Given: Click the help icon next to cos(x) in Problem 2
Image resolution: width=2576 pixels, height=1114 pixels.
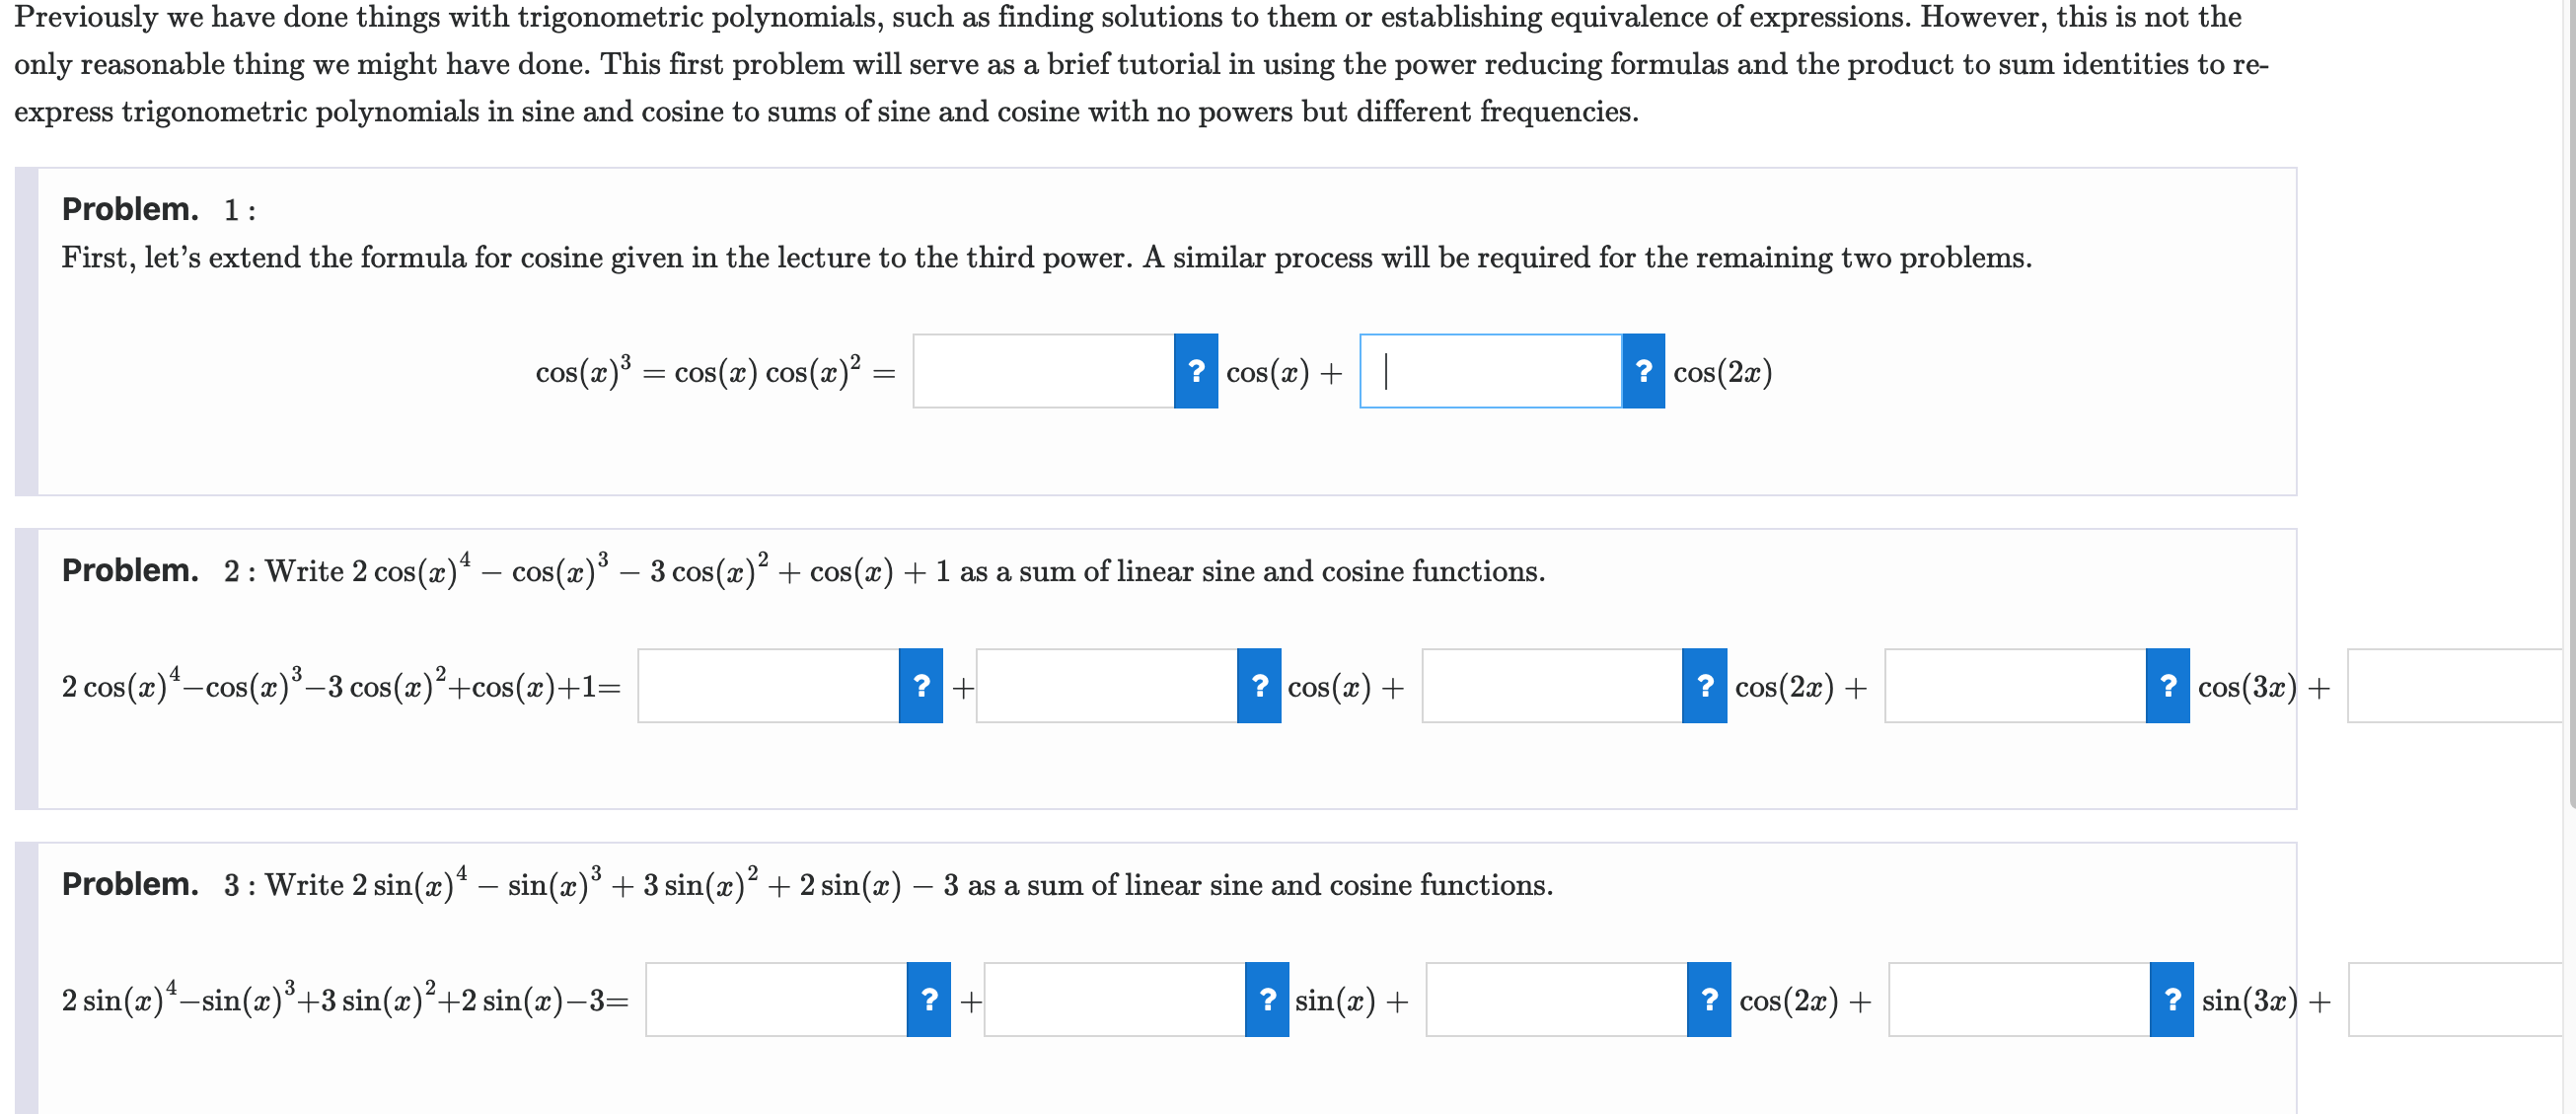Looking at the screenshot, I should point(1259,686).
